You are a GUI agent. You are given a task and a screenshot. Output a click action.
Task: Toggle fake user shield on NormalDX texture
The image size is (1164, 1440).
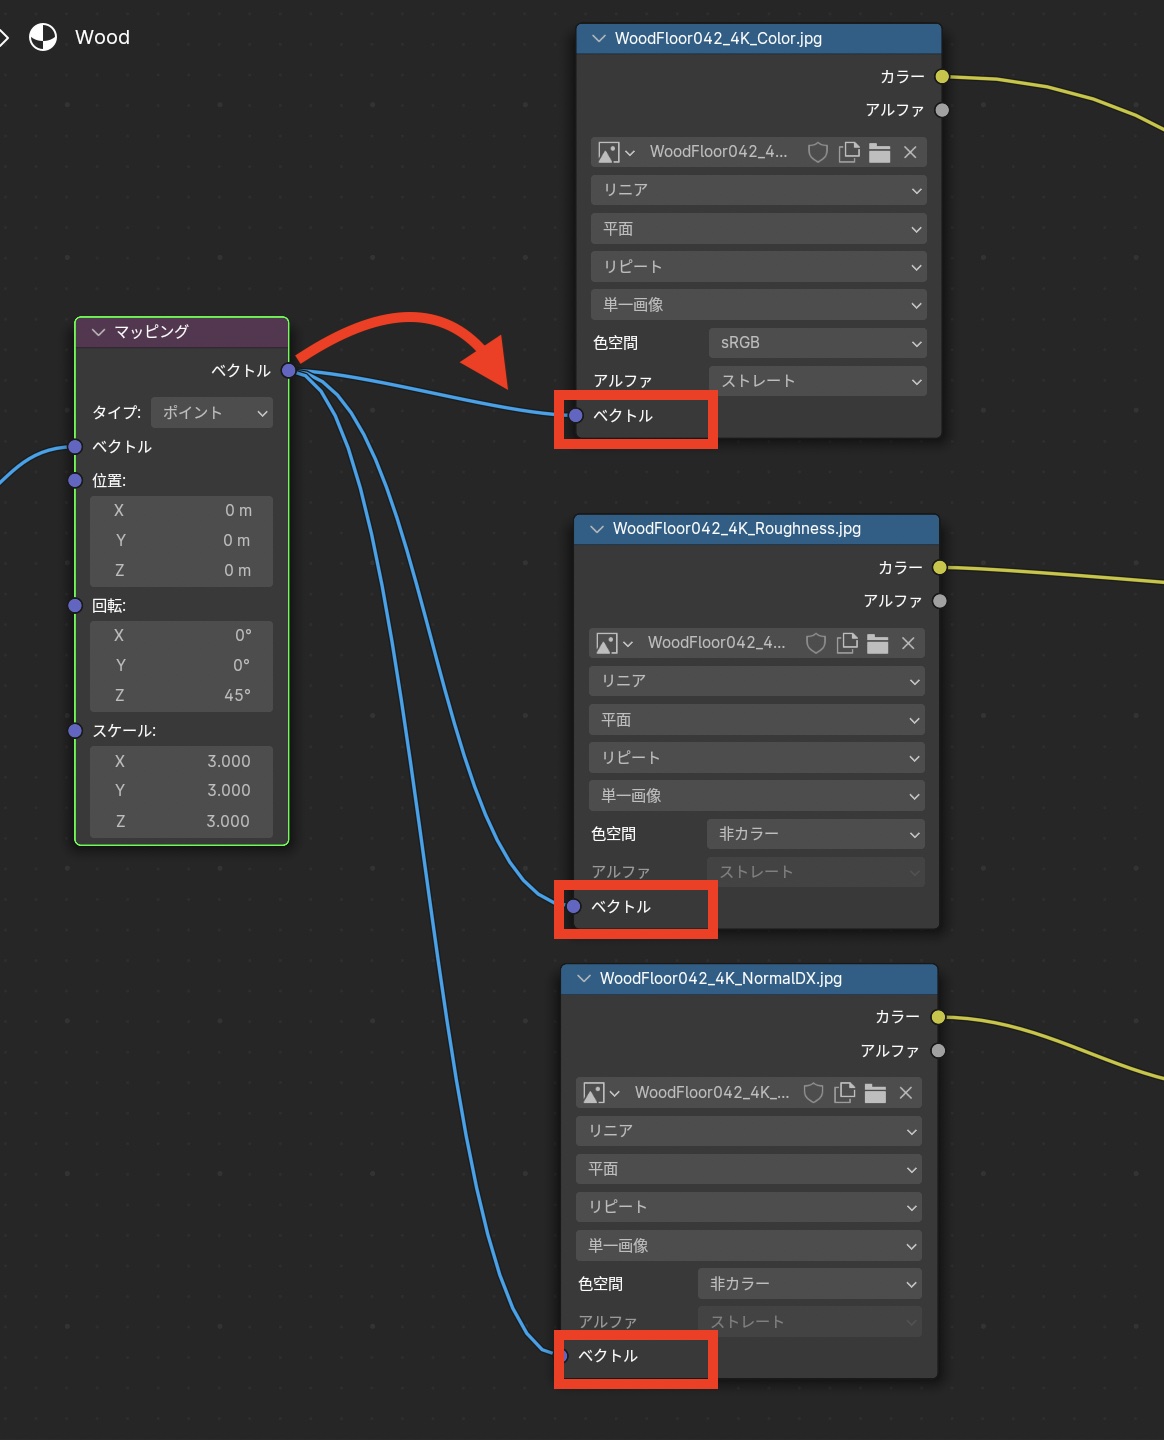(814, 1093)
